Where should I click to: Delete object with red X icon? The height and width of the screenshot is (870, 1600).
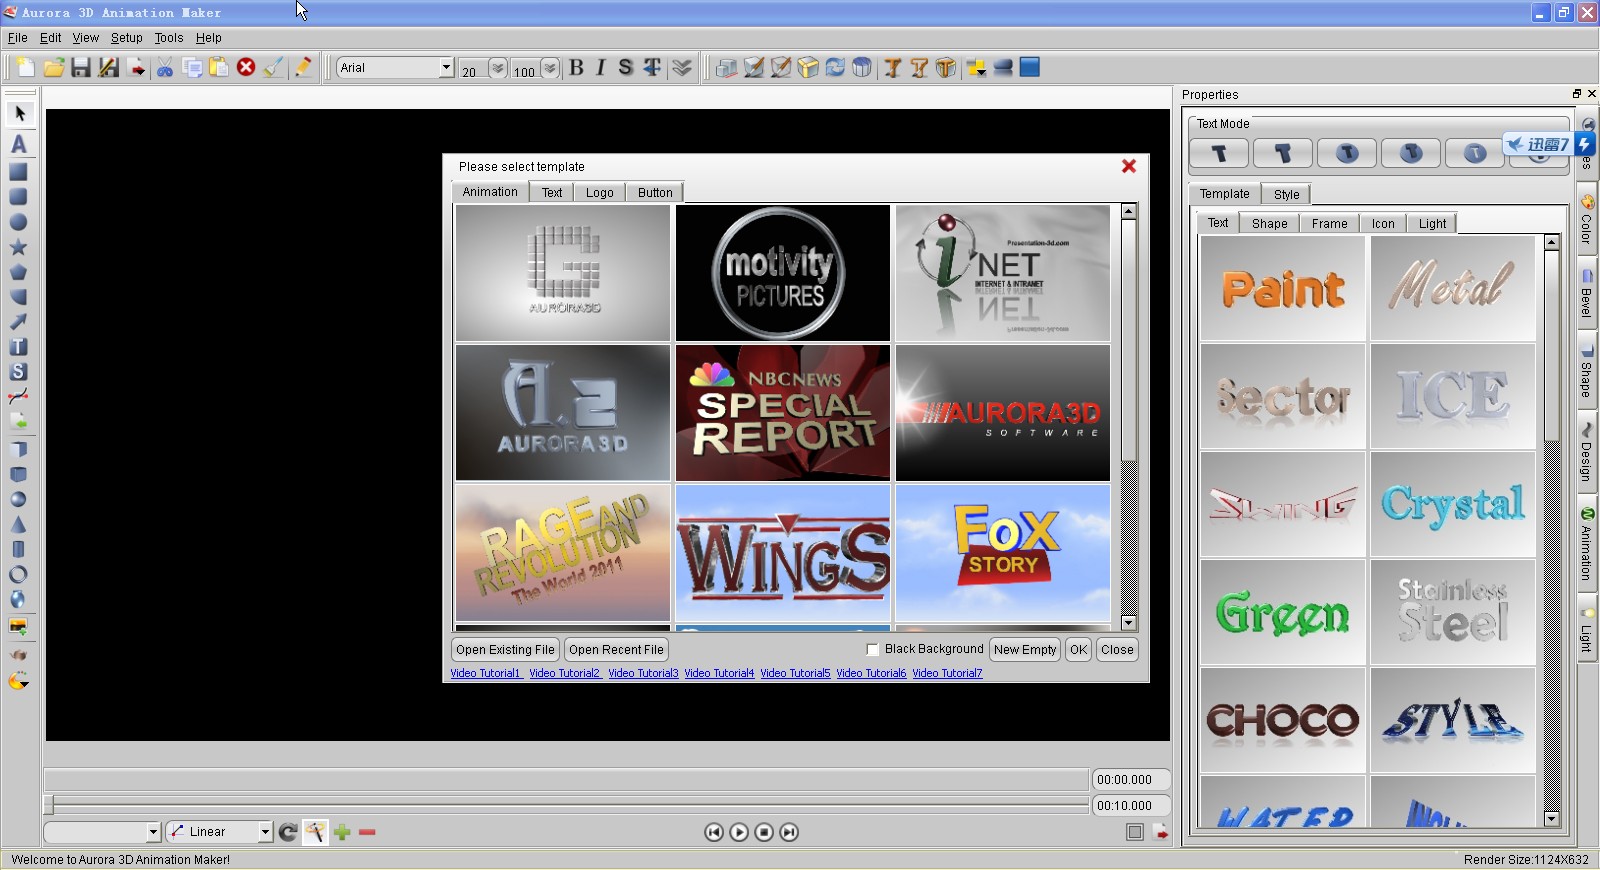coord(246,67)
